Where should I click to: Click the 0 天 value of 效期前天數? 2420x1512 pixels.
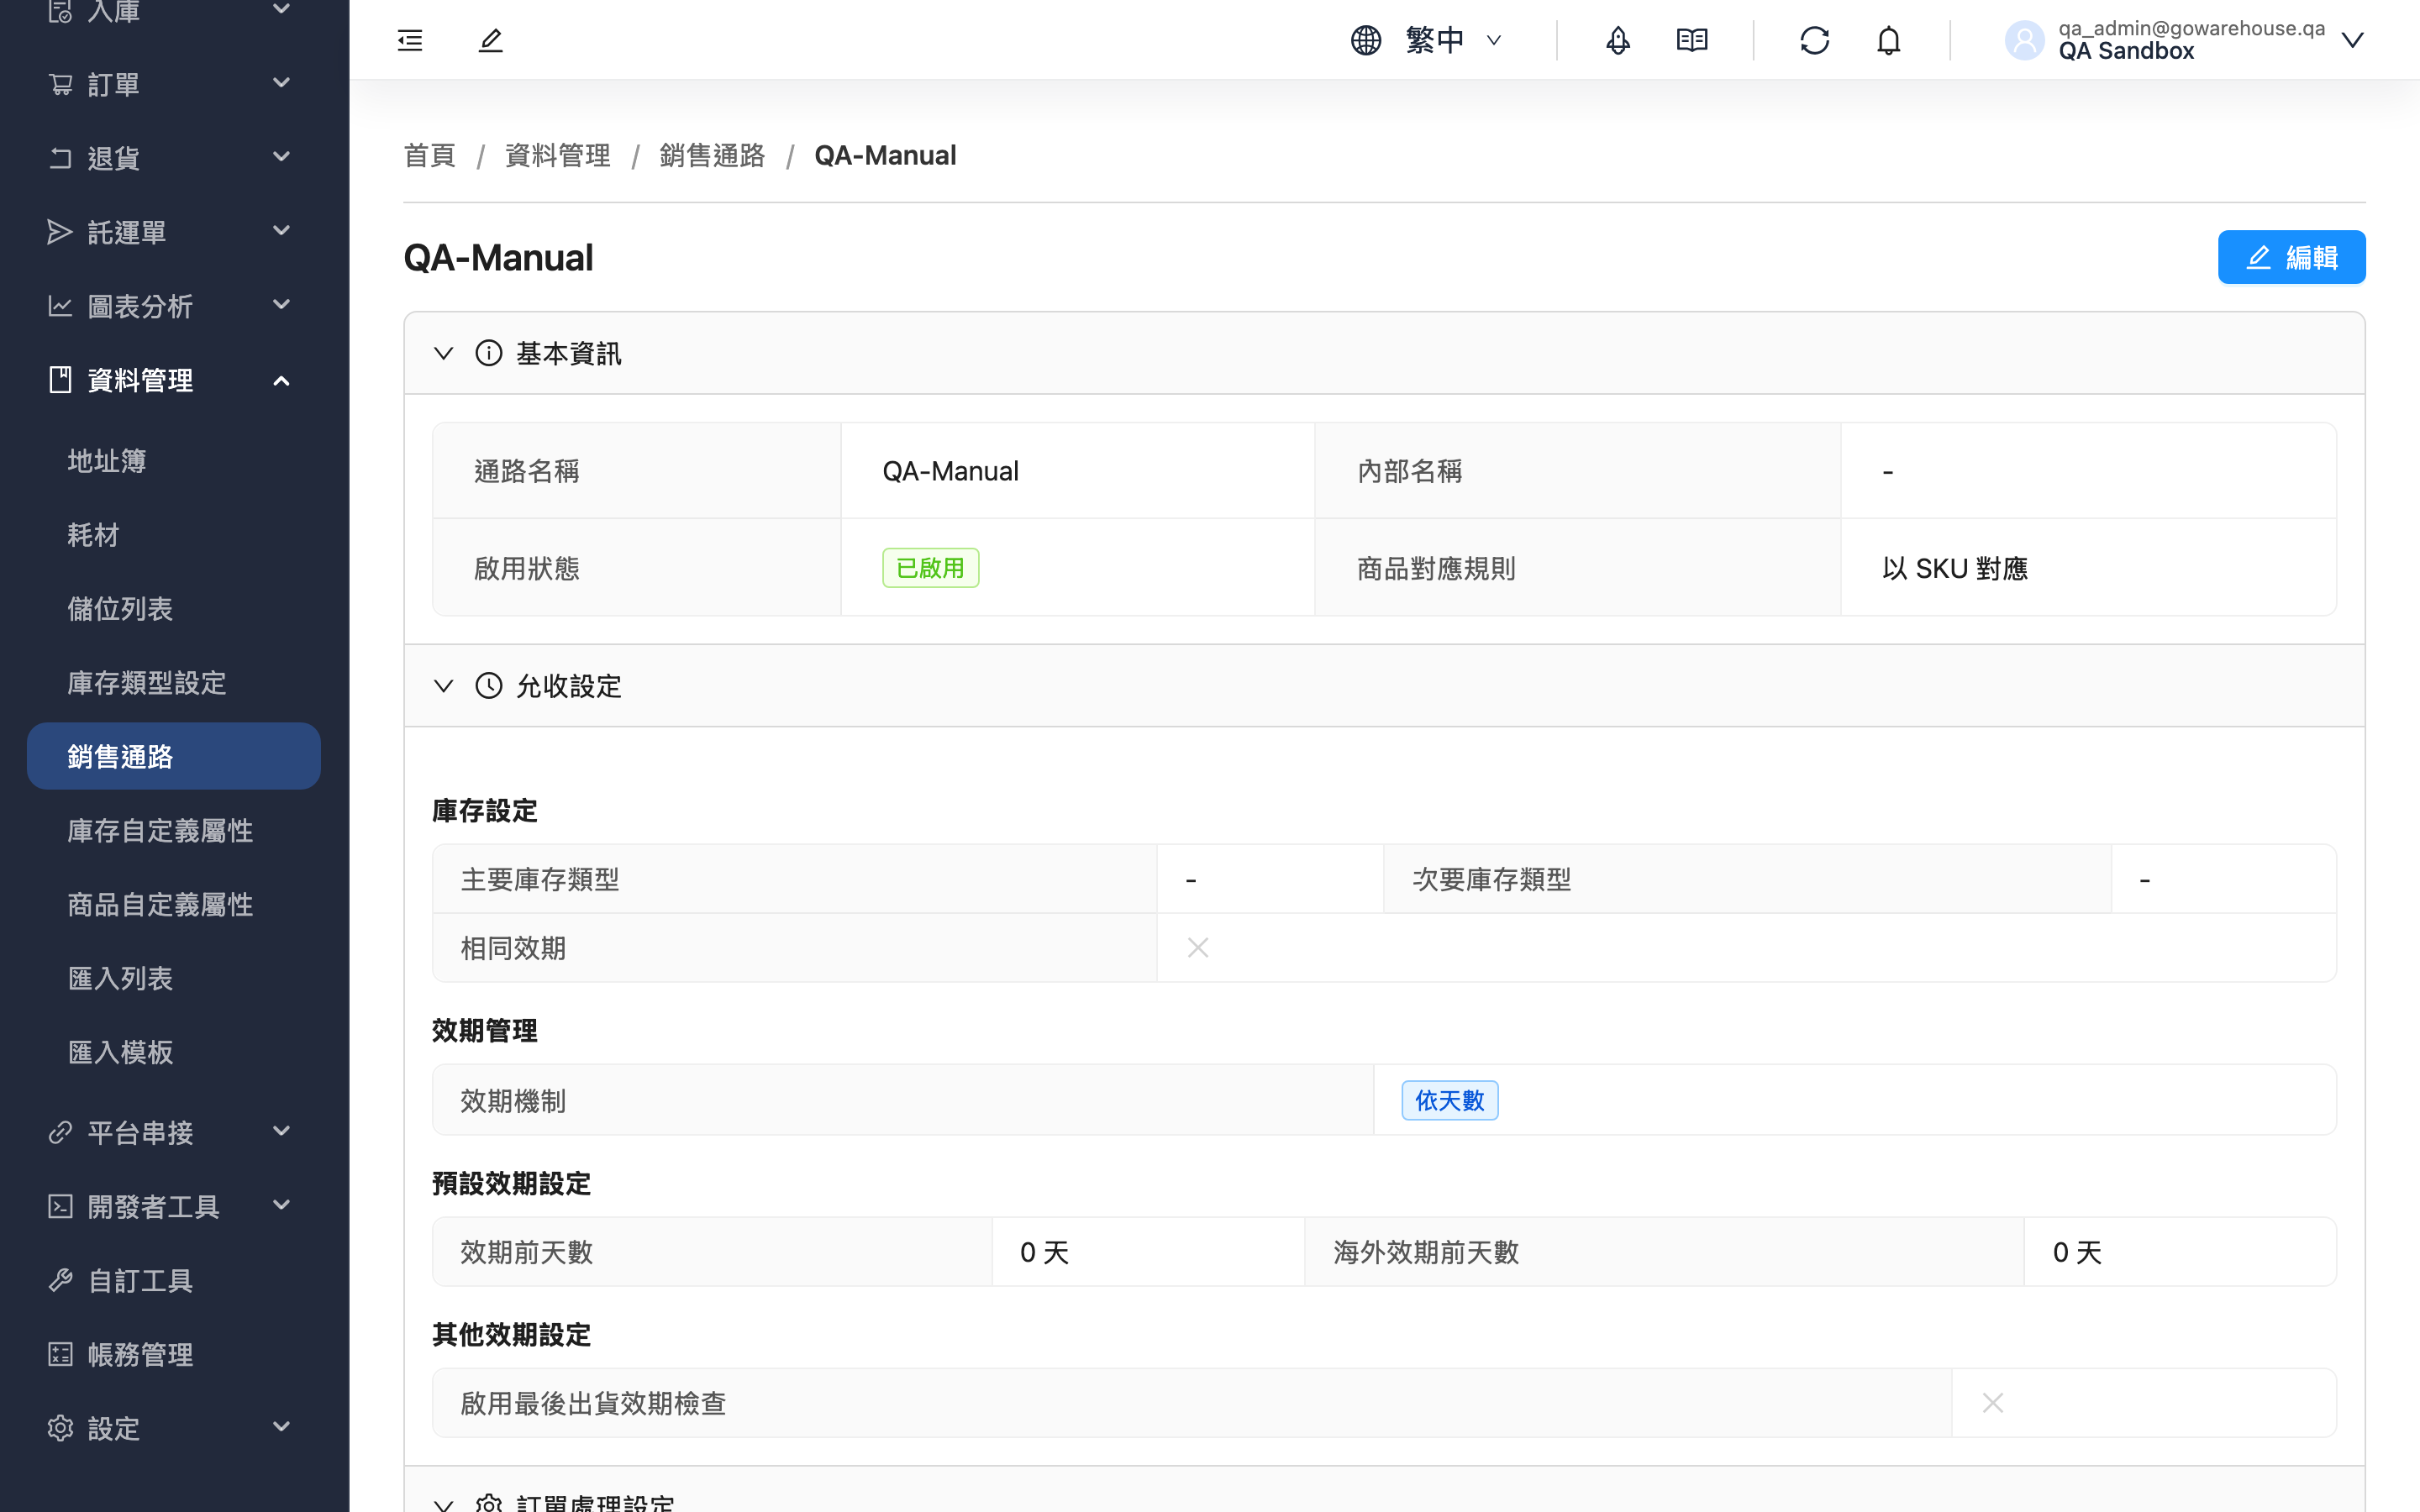1044,1252
